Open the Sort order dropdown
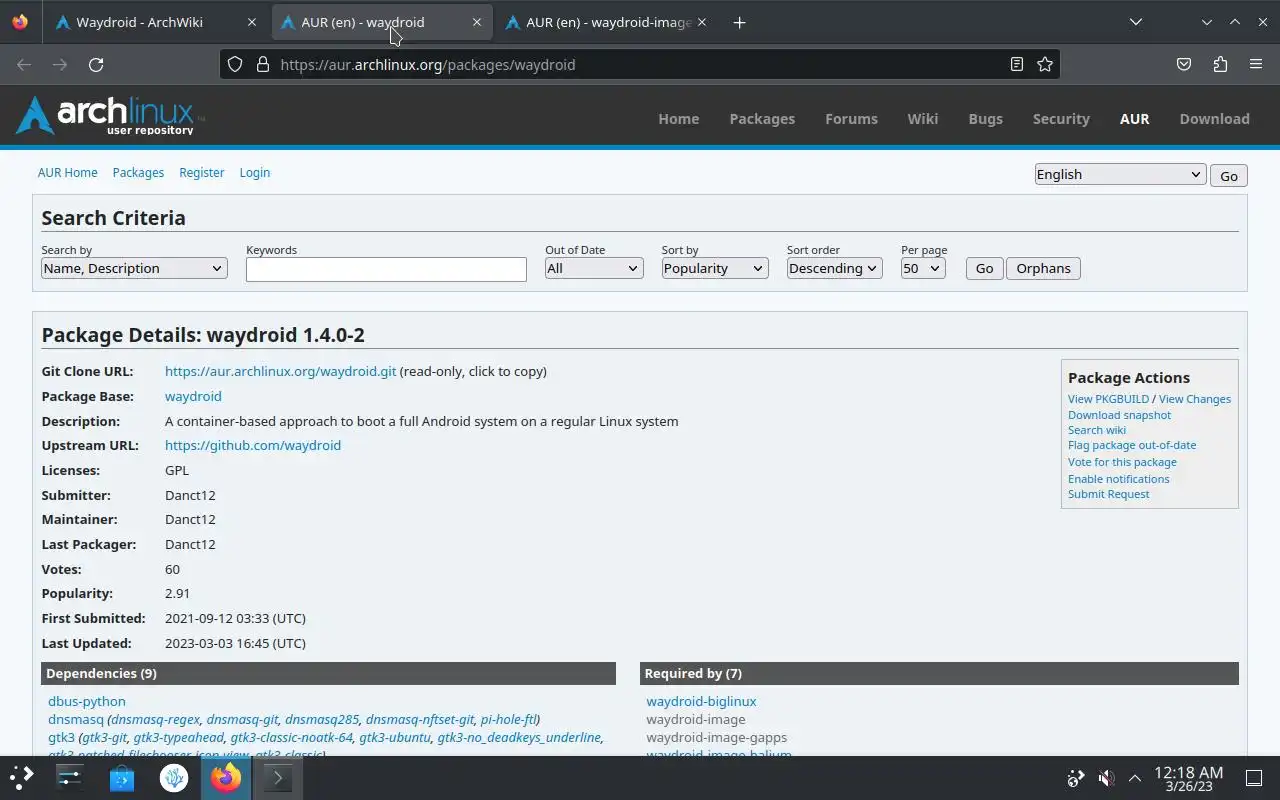 [x=834, y=268]
